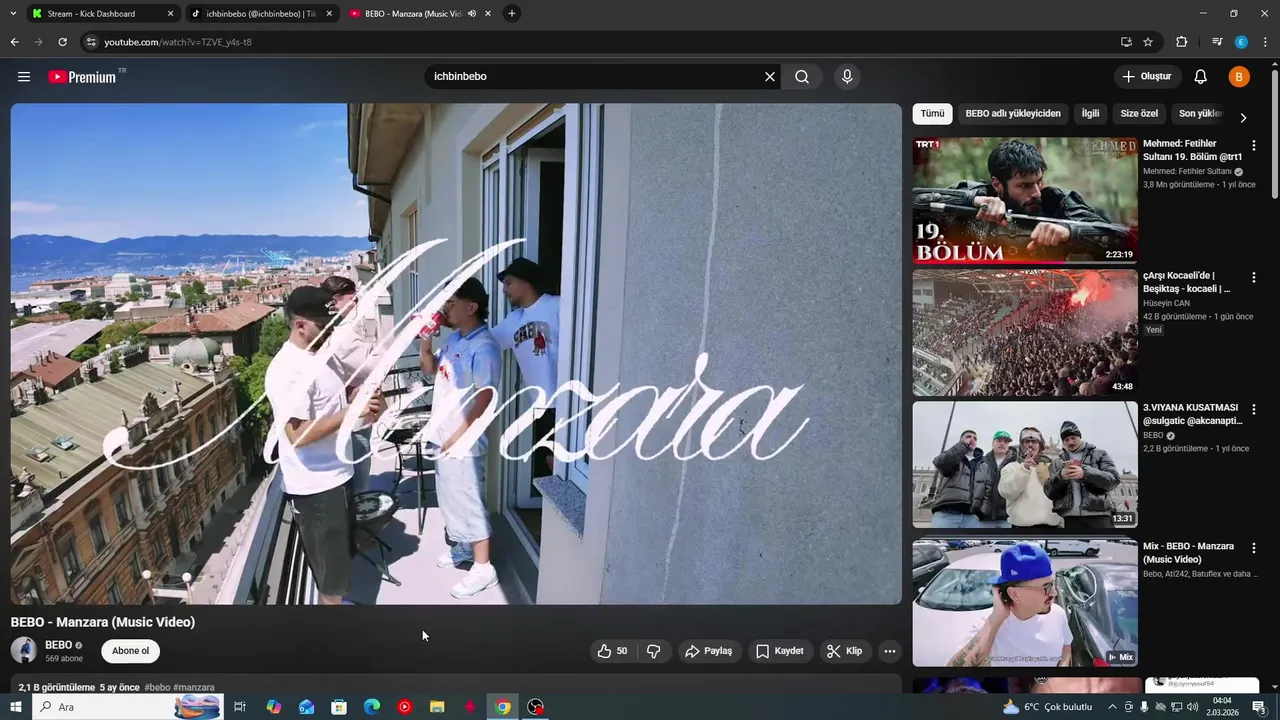Click the Manzara music video player
Image resolution: width=1280 pixels, height=720 pixels.
click(456, 354)
